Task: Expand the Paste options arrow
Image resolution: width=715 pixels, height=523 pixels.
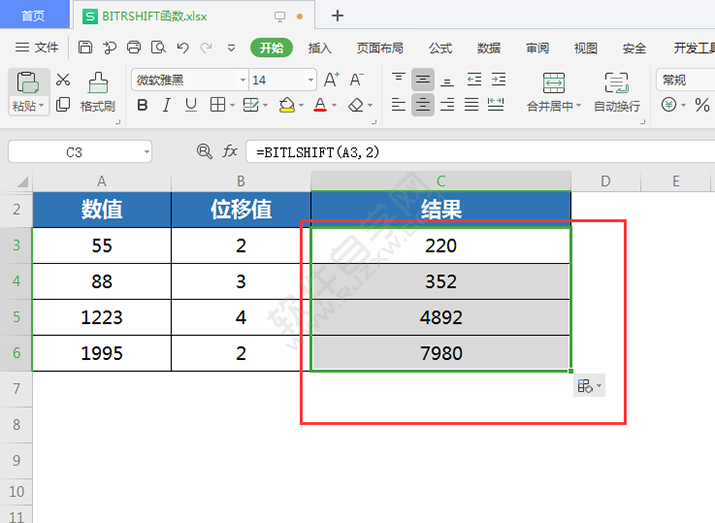Action: (41, 106)
